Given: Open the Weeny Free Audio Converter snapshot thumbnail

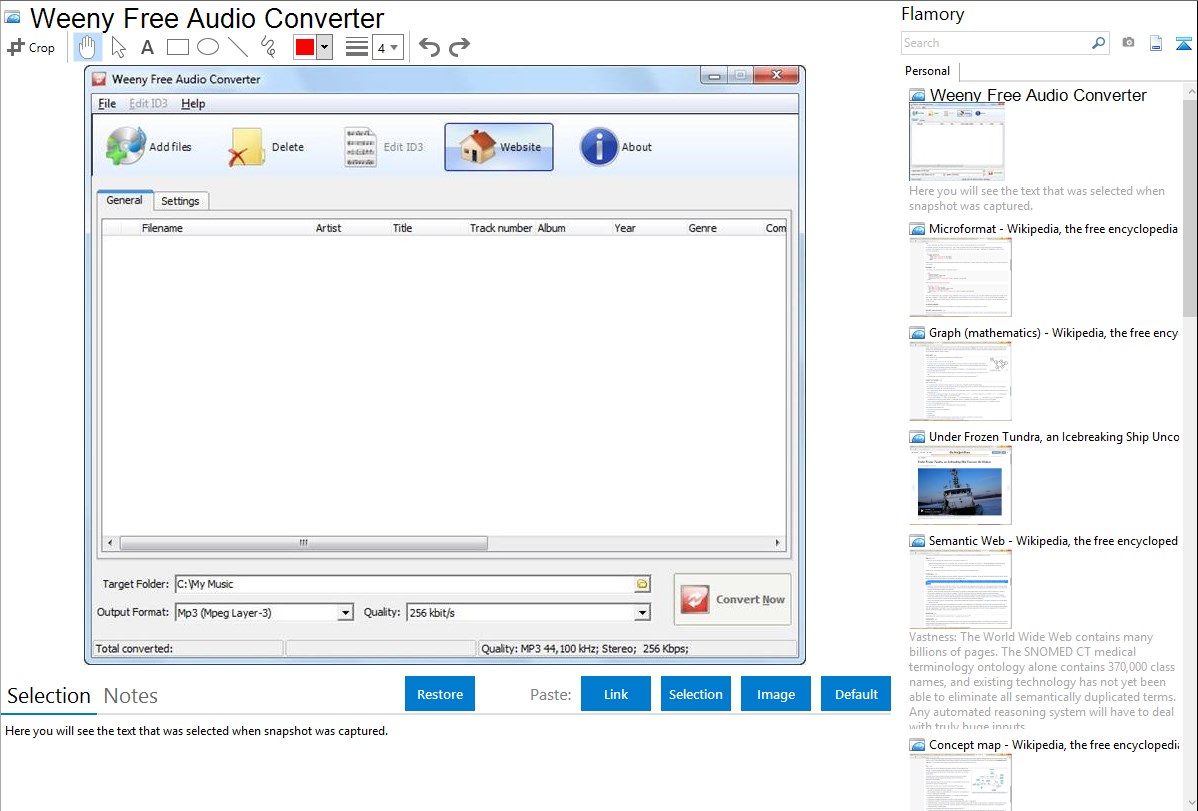Looking at the screenshot, I should pyautogui.click(x=957, y=143).
